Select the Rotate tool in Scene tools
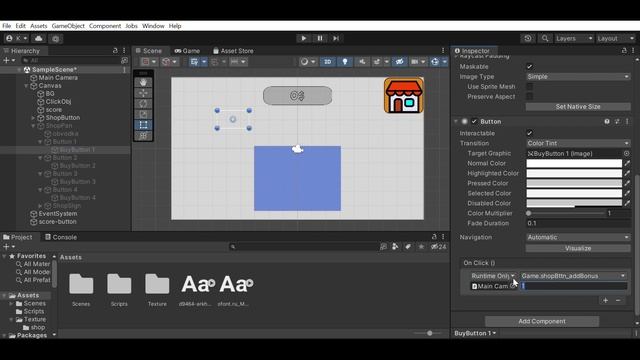This screenshot has height=360, width=640. pyautogui.click(x=143, y=104)
